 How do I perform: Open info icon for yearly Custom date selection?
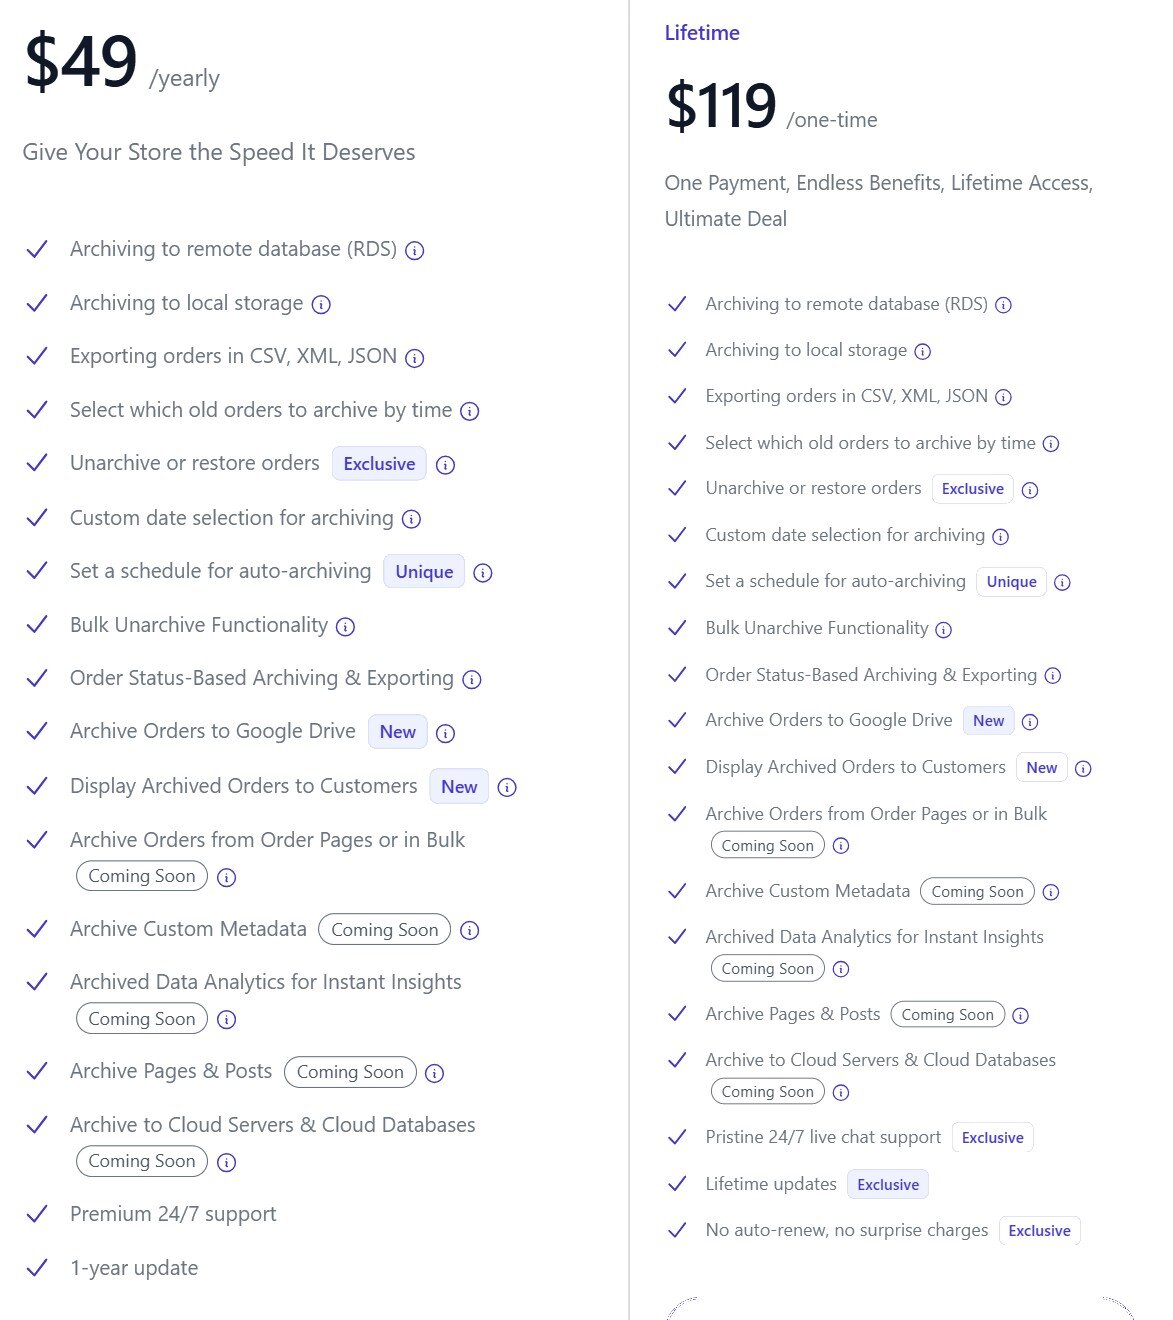click(x=411, y=519)
